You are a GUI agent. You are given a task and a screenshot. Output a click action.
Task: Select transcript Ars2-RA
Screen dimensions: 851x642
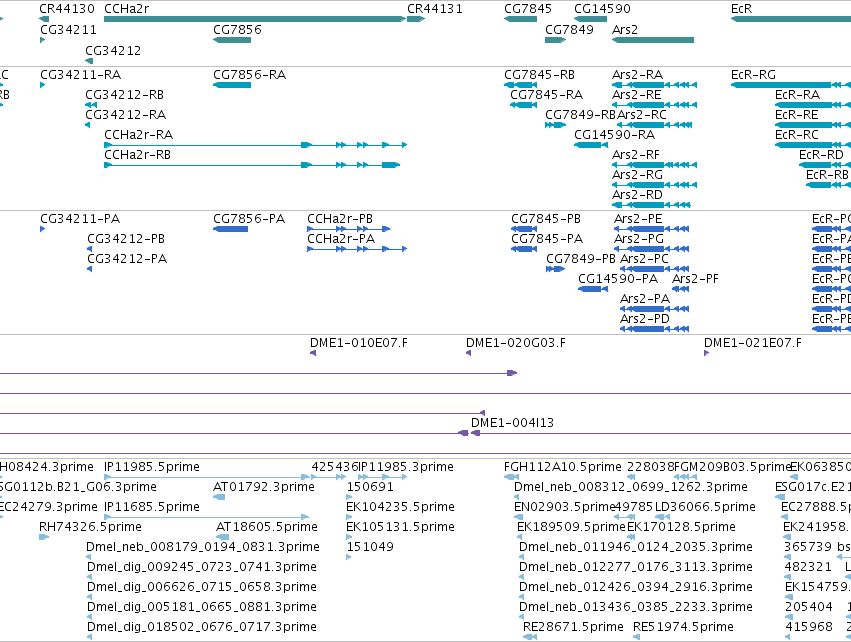pyautogui.click(x=655, y=85)
